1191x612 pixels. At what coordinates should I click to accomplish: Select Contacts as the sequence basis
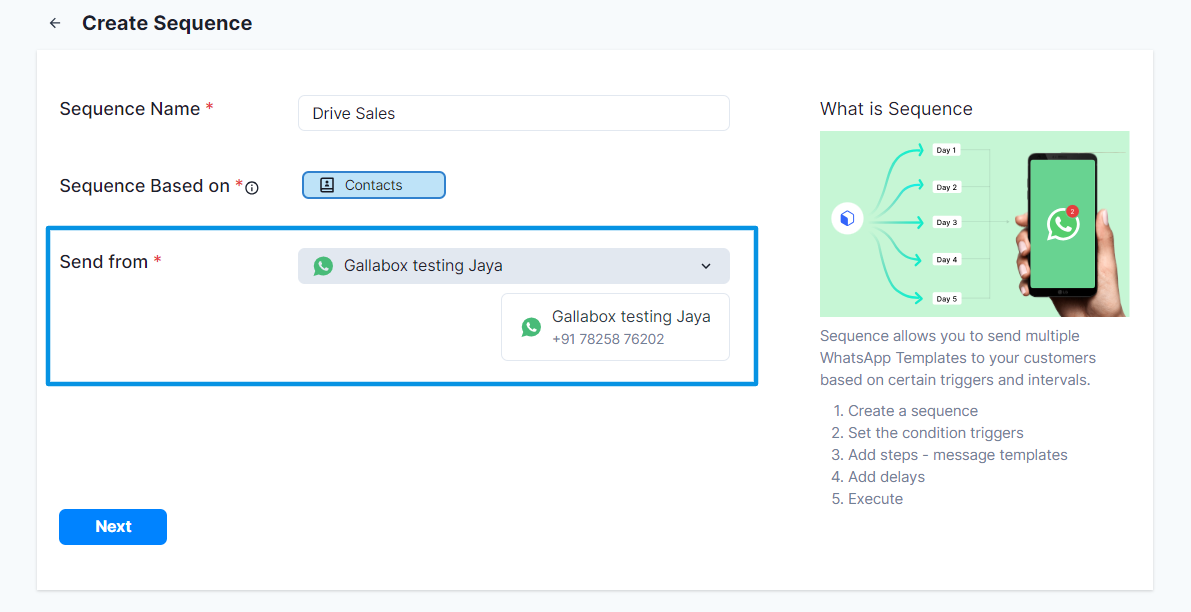(x=374, y=185)
